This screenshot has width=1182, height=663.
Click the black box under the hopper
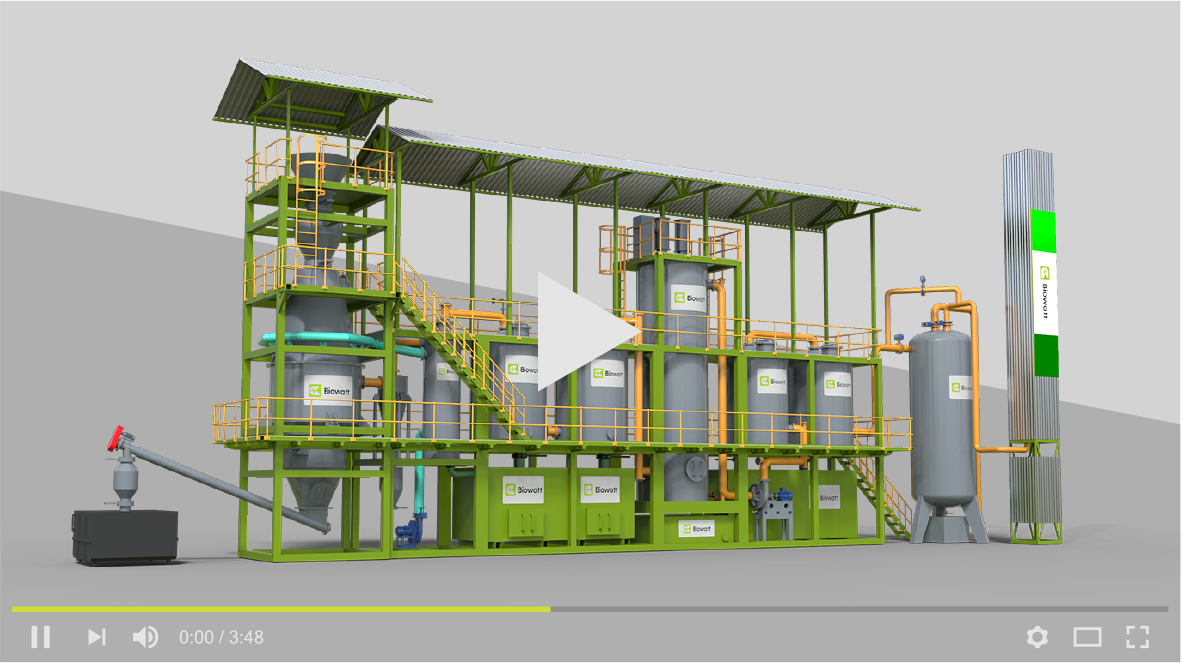[x=125, y=535]
